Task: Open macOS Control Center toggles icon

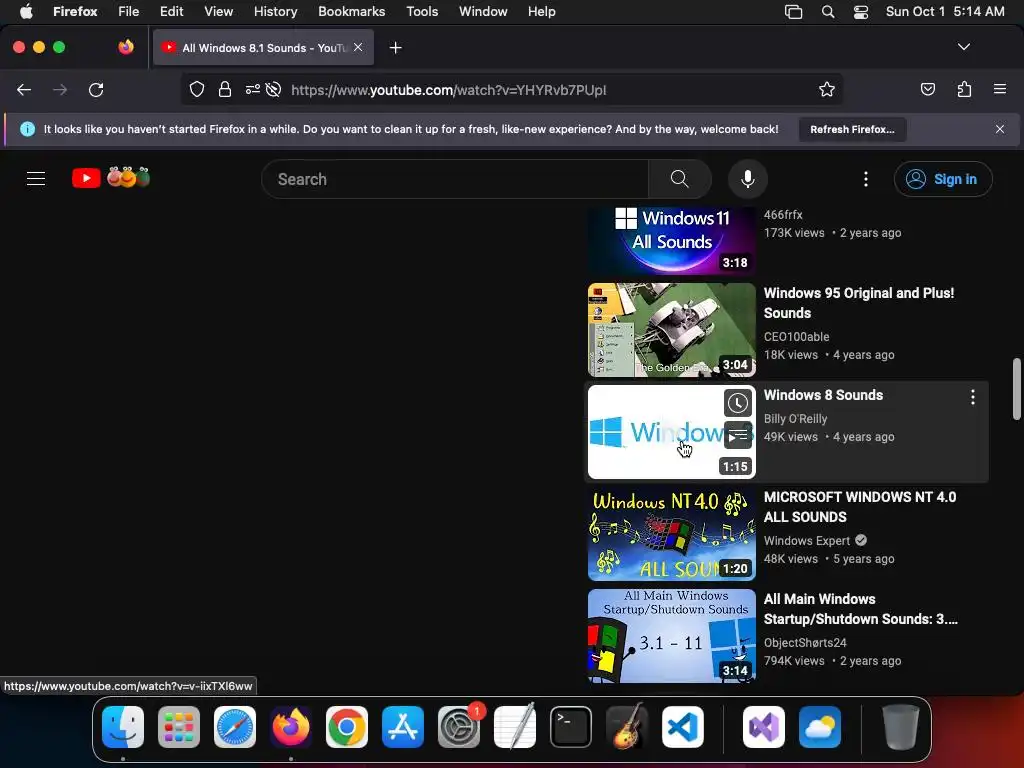Action: (x=861, y=12)
